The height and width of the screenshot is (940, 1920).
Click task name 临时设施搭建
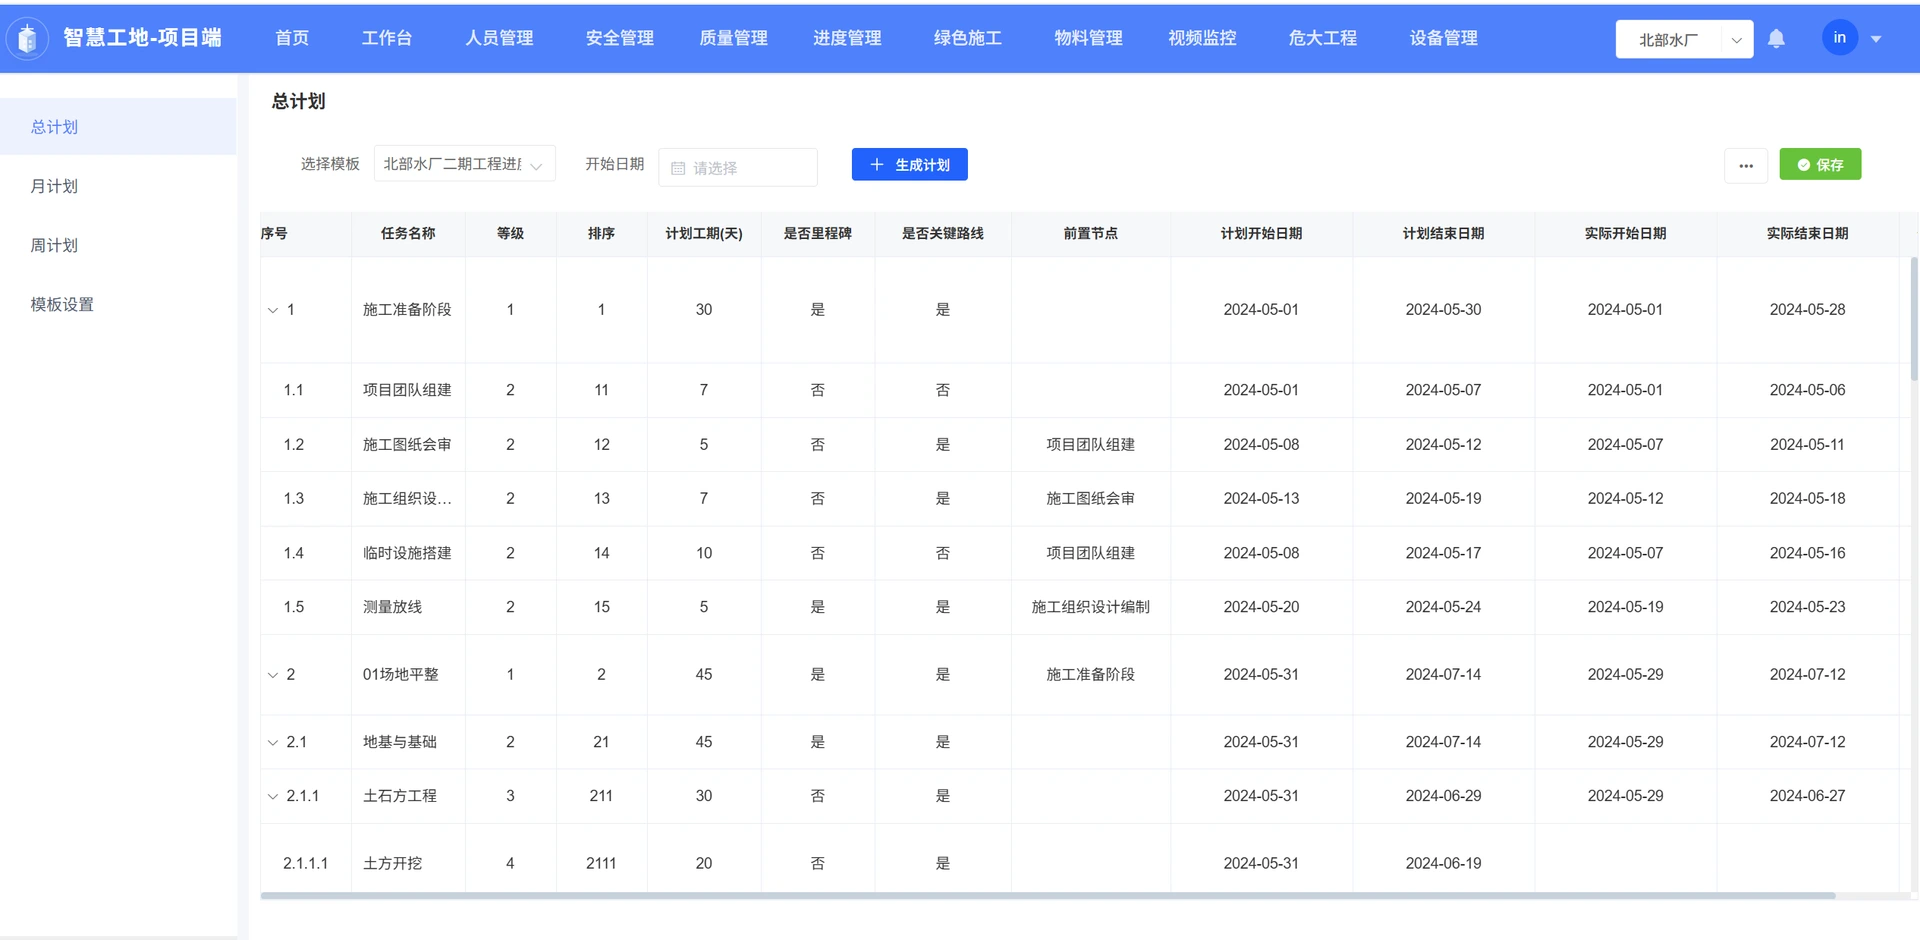coord(407,553)
